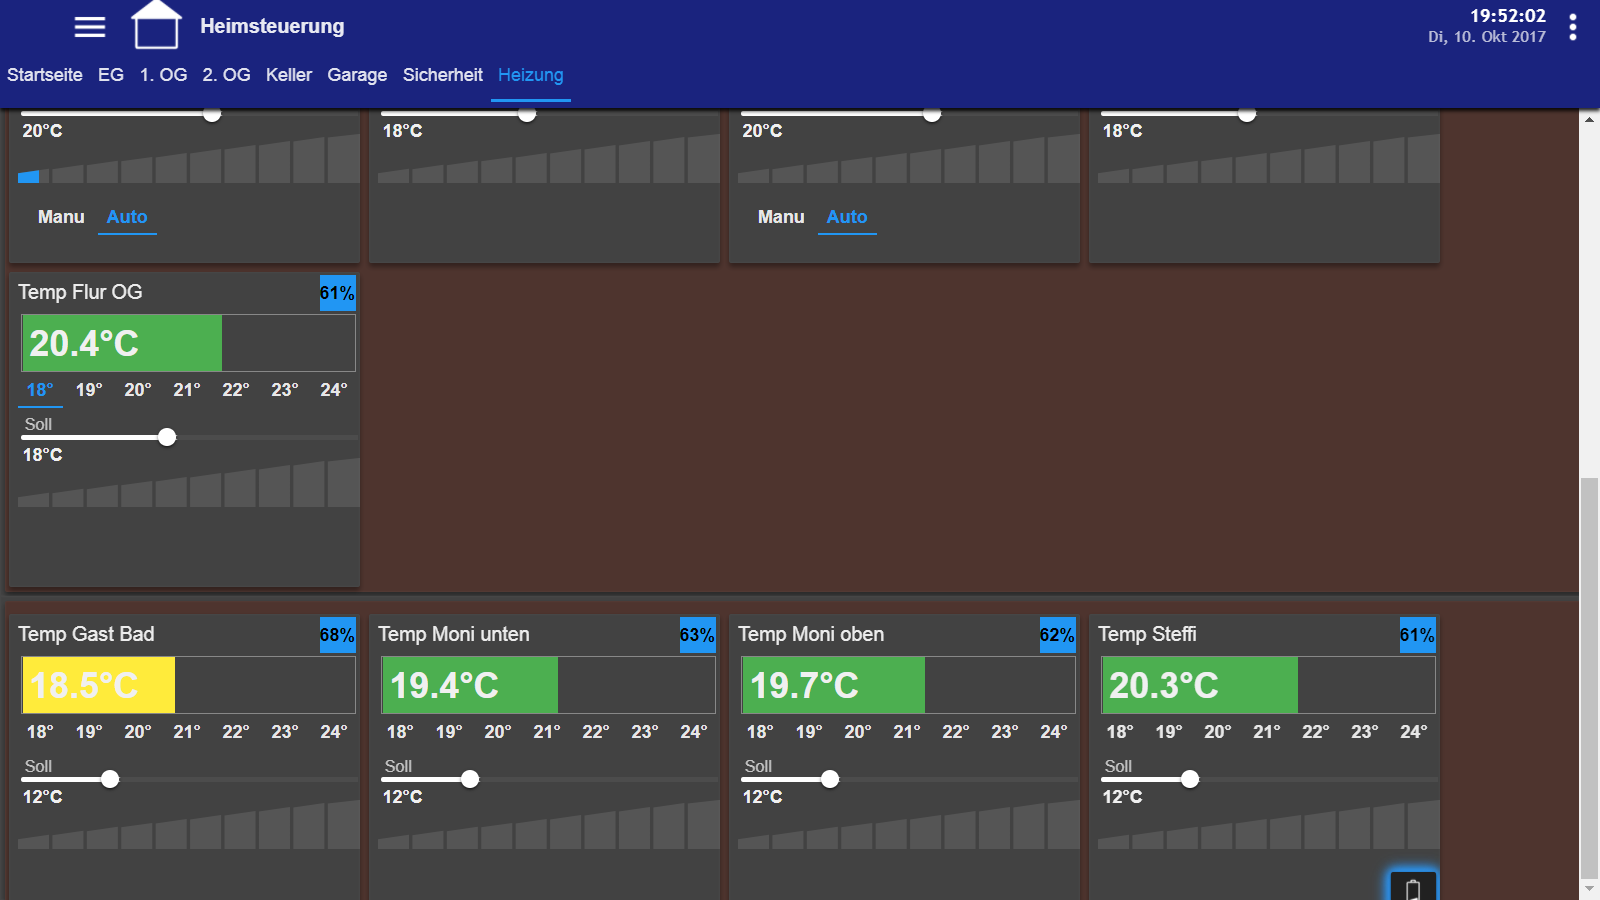Click the battery icon in the bottom corner
Image resolution: width=1600 pixels, height=900 pixels.
coord(1413,888)
